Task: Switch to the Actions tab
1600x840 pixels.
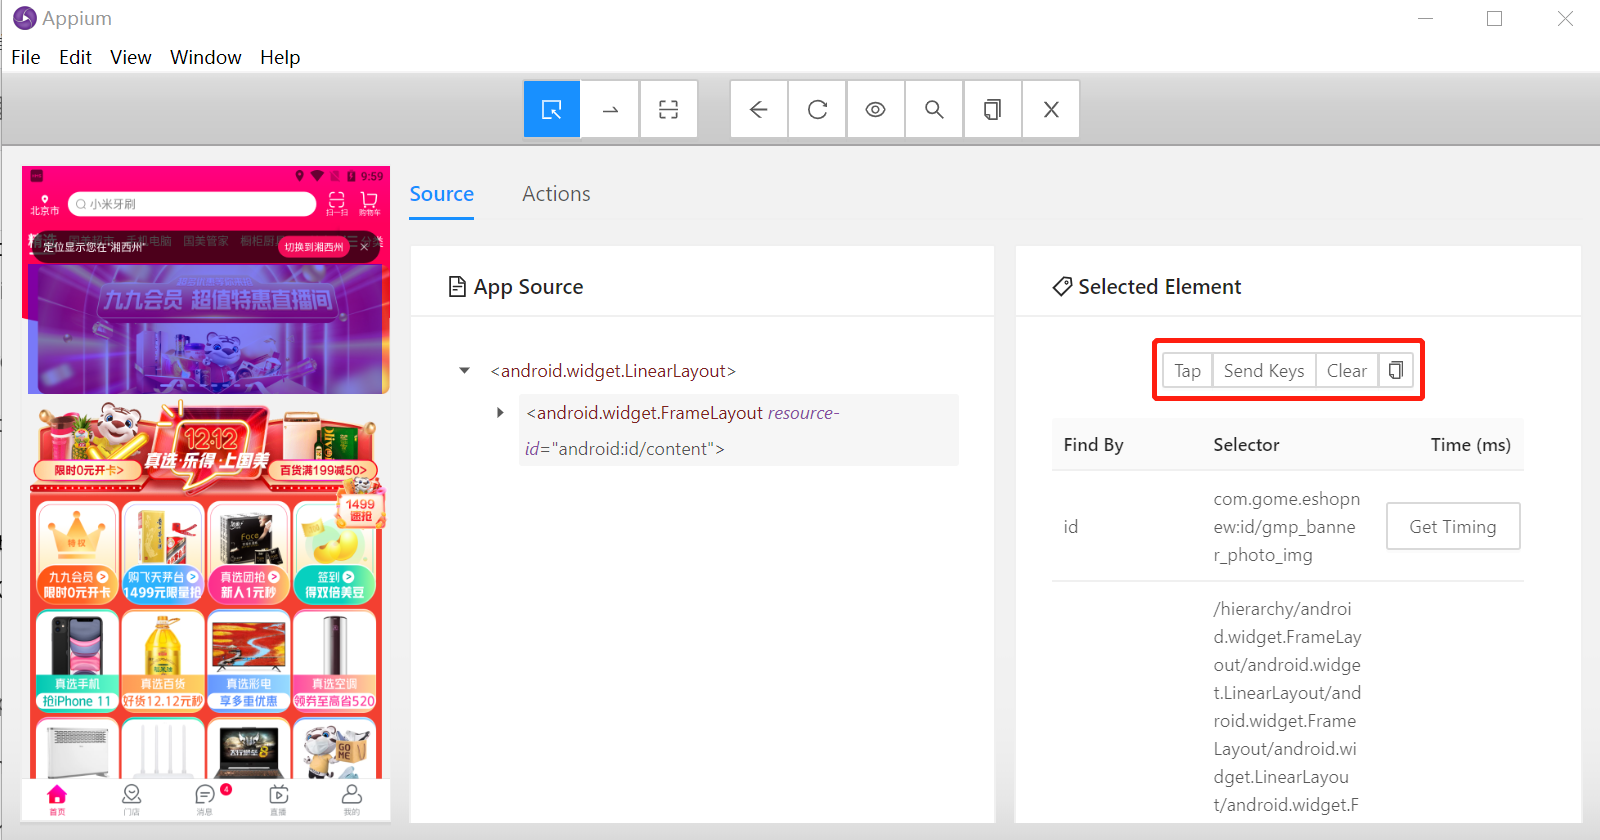Action: (x=556, y=194)
